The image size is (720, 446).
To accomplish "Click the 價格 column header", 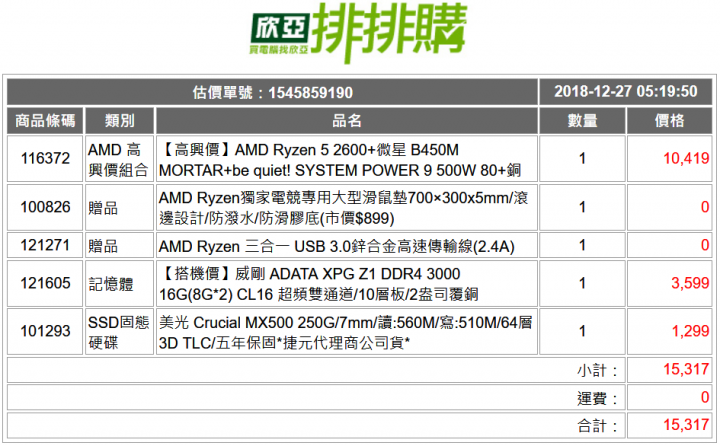I will click(669, 121).
